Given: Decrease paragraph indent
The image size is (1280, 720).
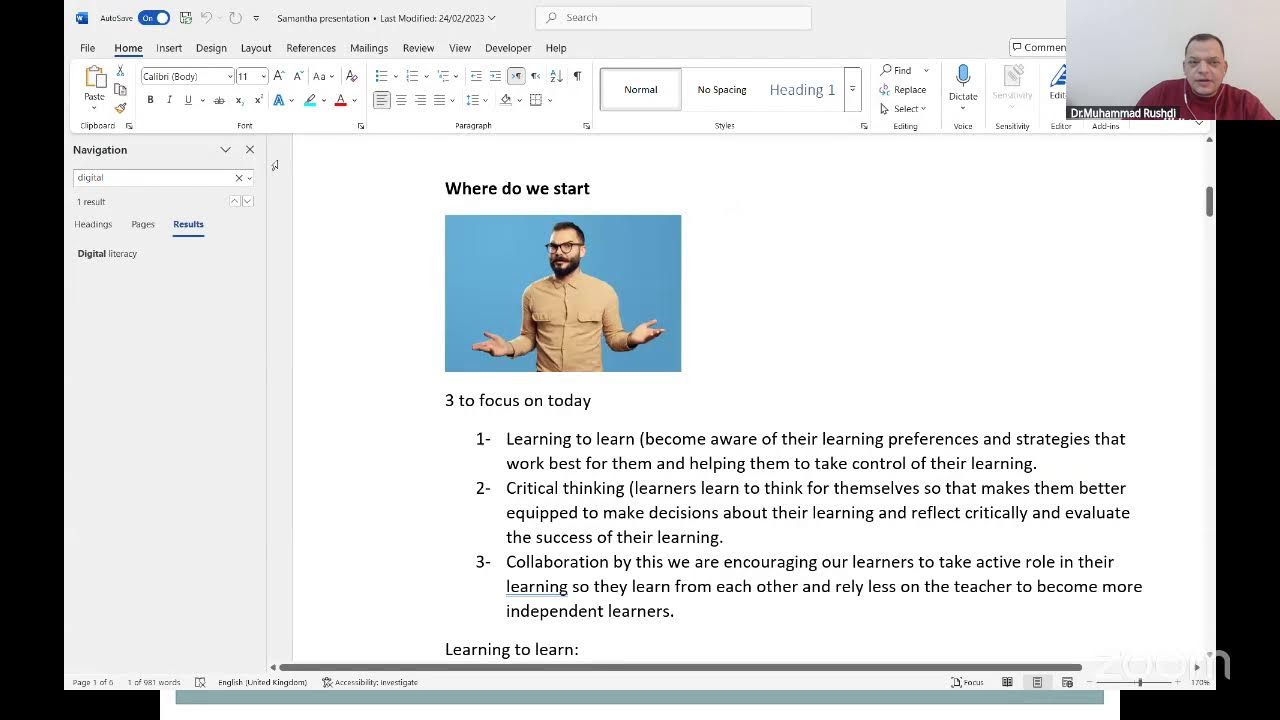Looking at the screenshot, I should [476, 76].
